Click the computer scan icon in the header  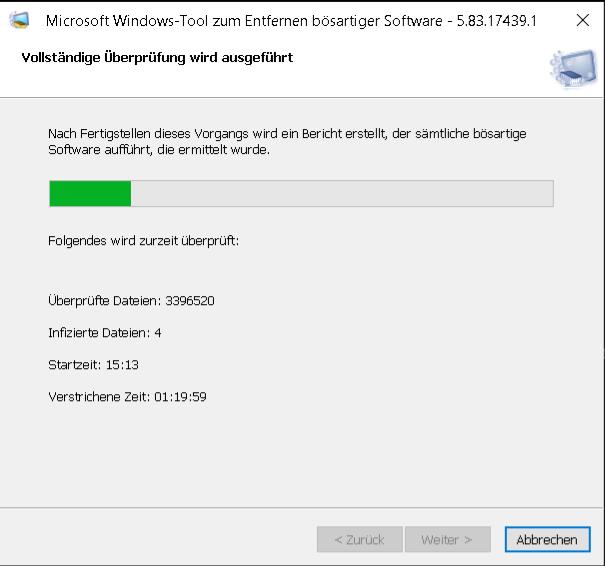[573, 69]
